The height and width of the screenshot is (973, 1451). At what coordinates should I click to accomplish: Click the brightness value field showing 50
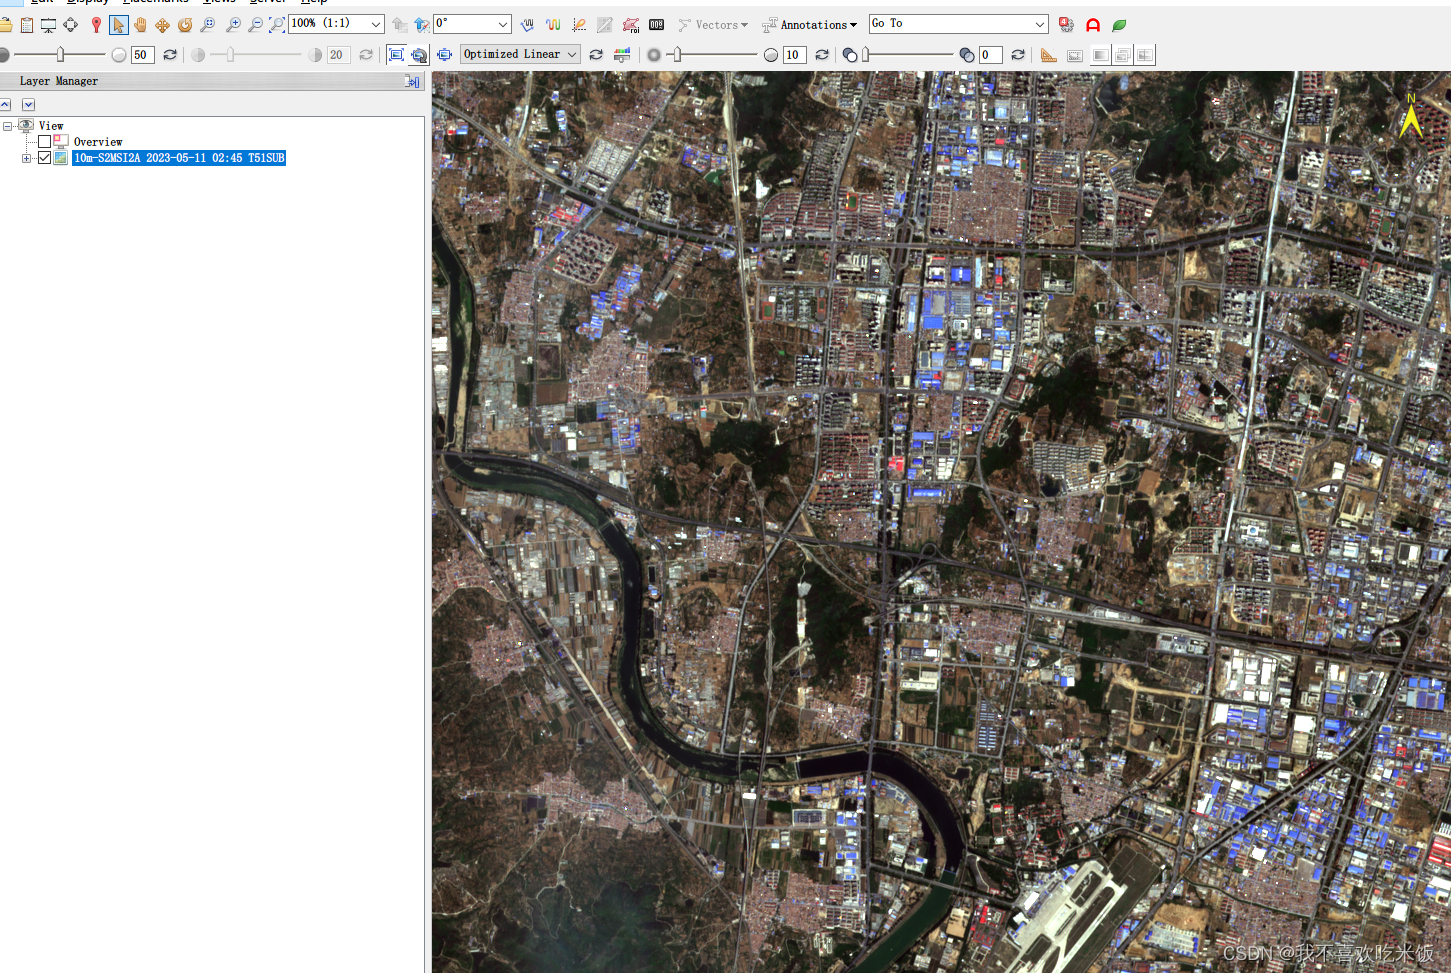click(142, 55)
